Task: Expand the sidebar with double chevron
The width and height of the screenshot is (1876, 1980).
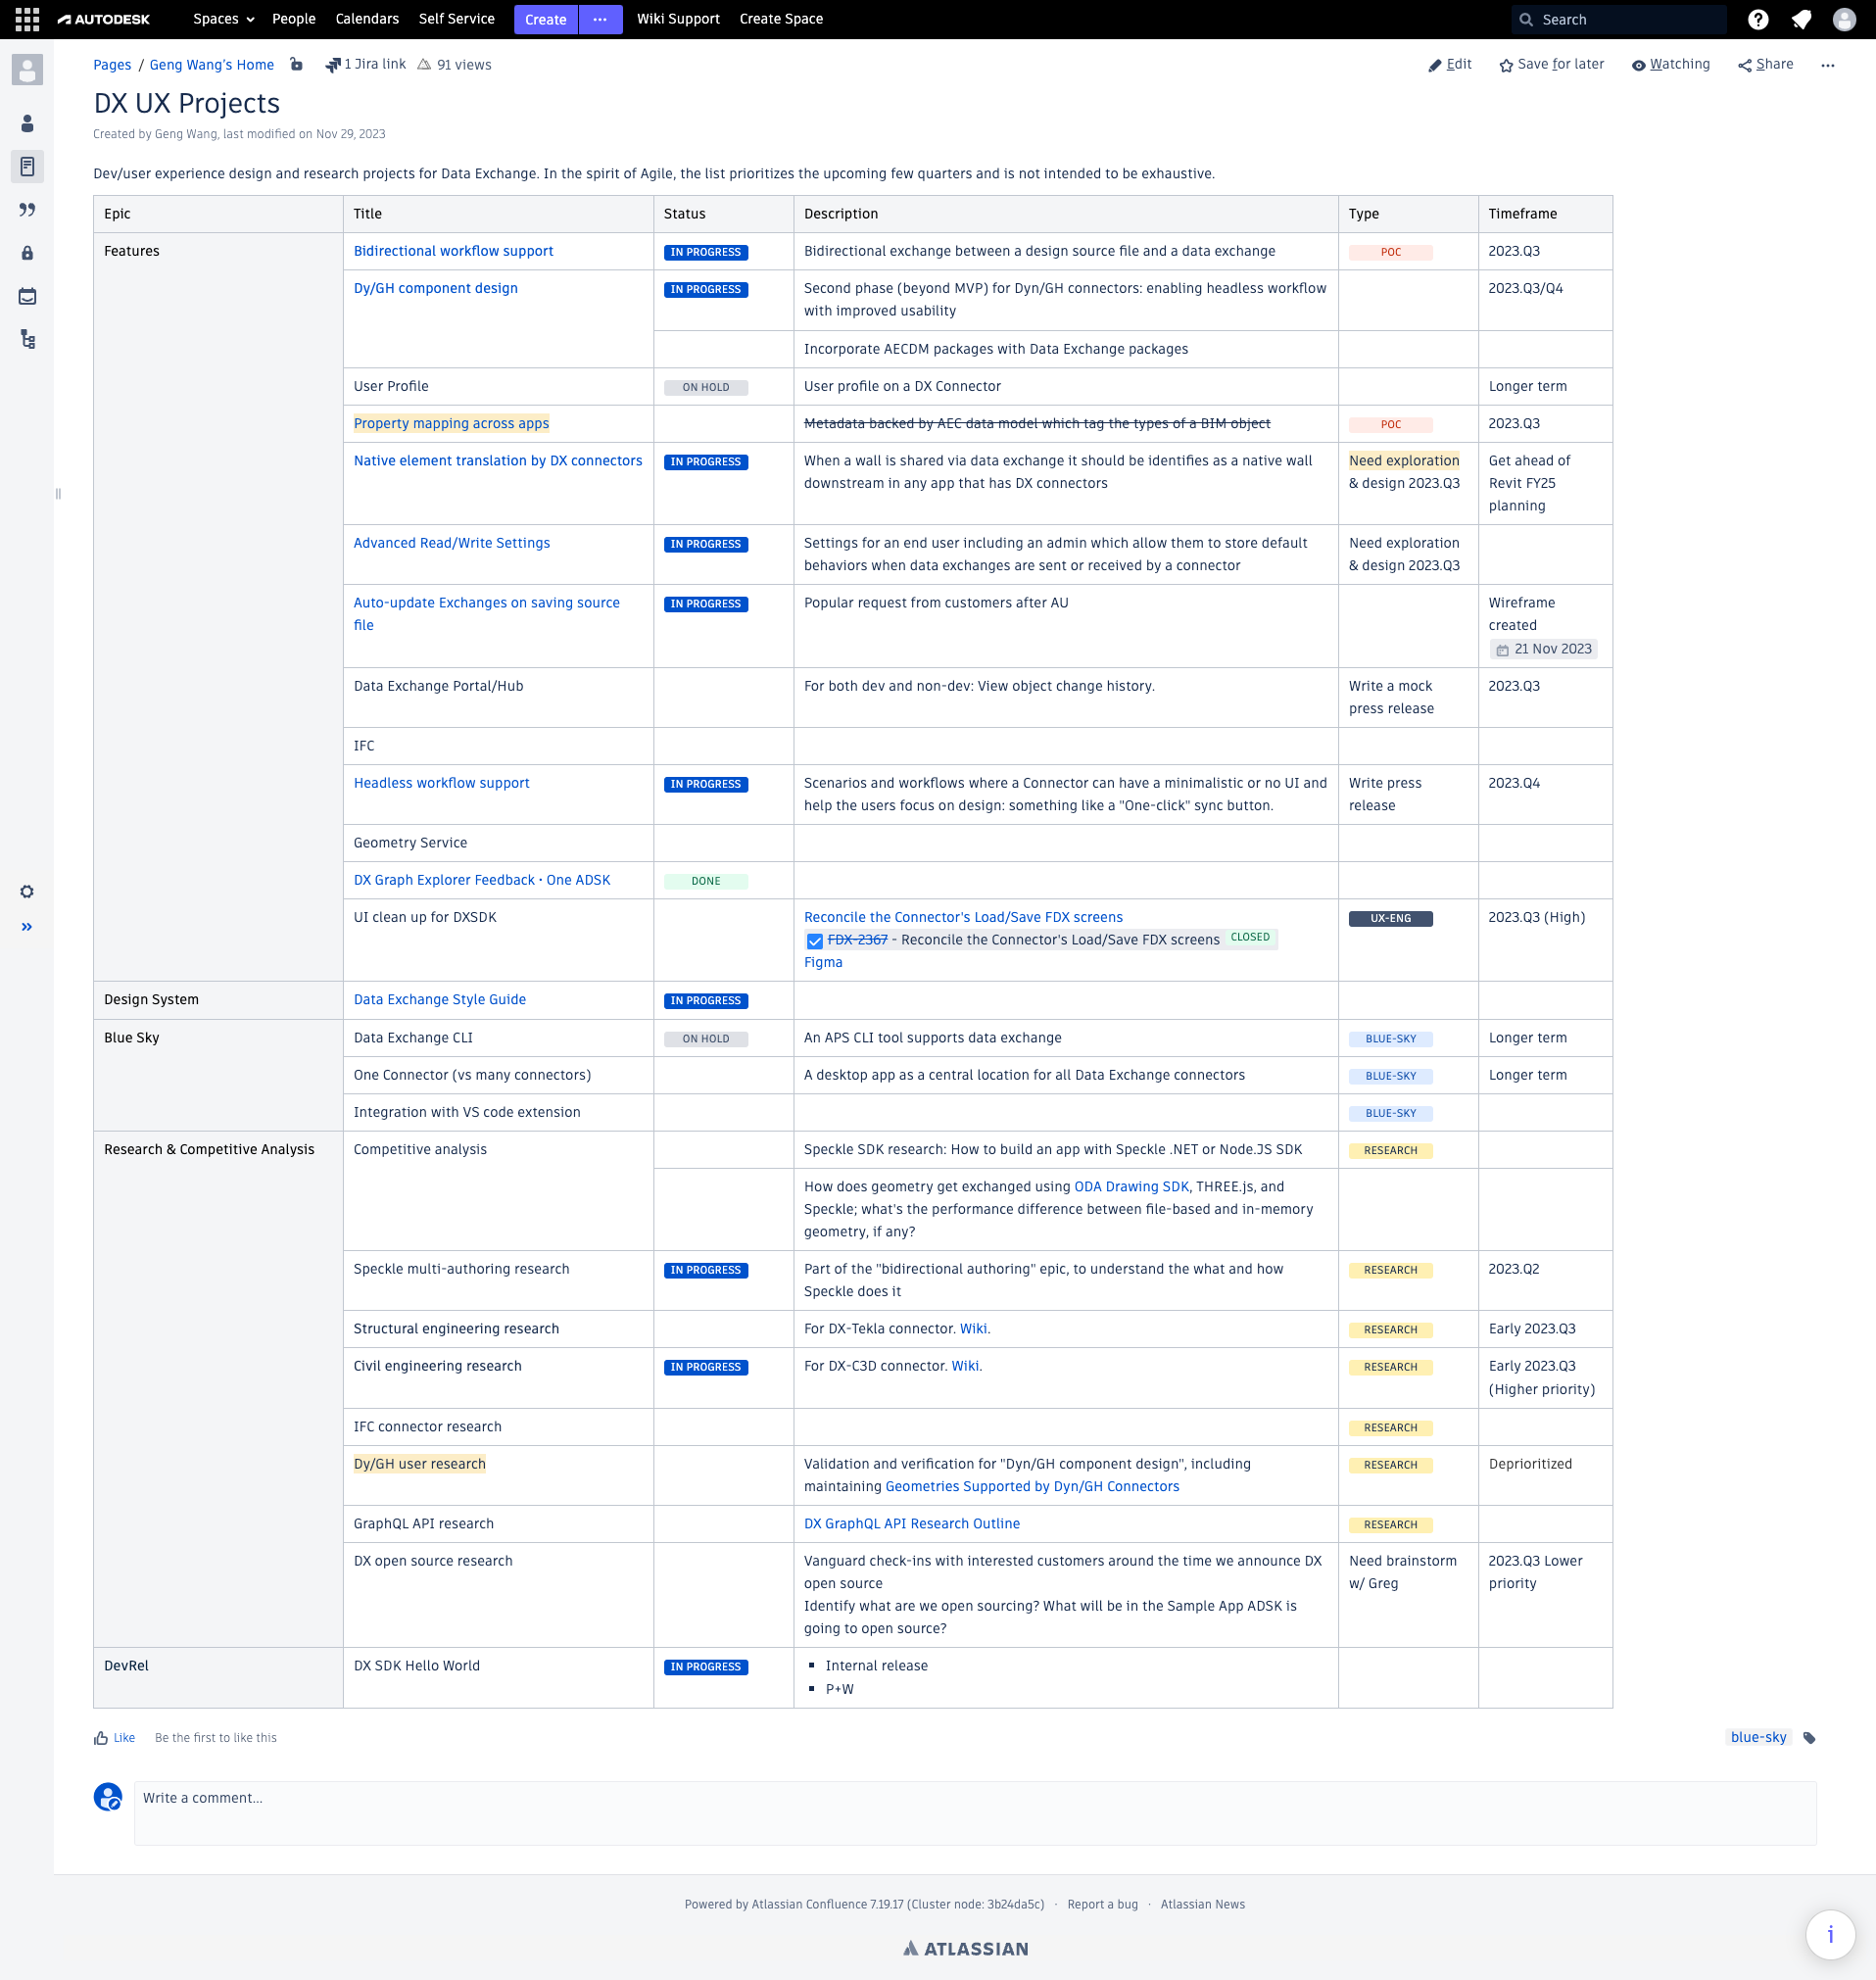Action: (x=27, y=927)
